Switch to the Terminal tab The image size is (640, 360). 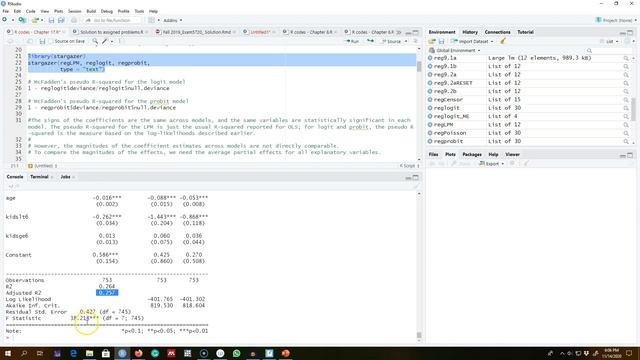39,177
